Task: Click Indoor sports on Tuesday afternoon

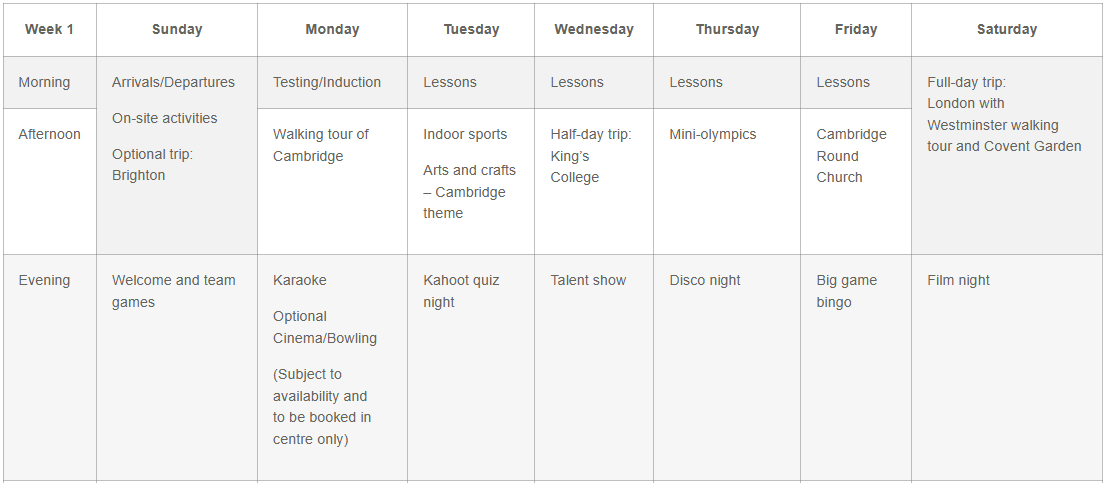Action: [465, 135]
